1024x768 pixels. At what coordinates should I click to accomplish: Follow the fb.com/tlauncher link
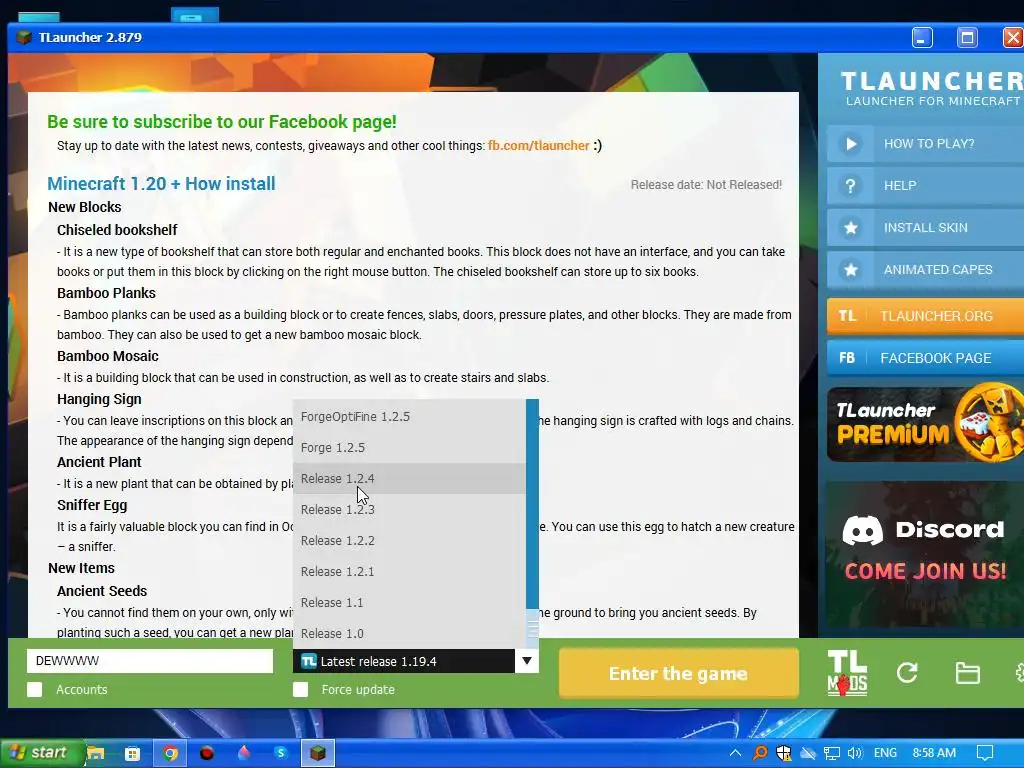point(538,146)
